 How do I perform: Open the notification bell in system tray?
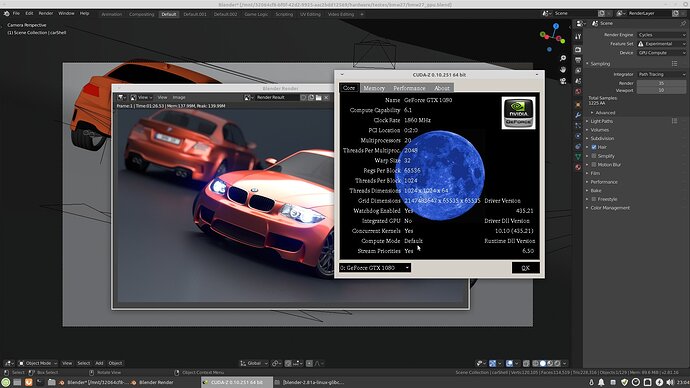click(x=601, y=382)
